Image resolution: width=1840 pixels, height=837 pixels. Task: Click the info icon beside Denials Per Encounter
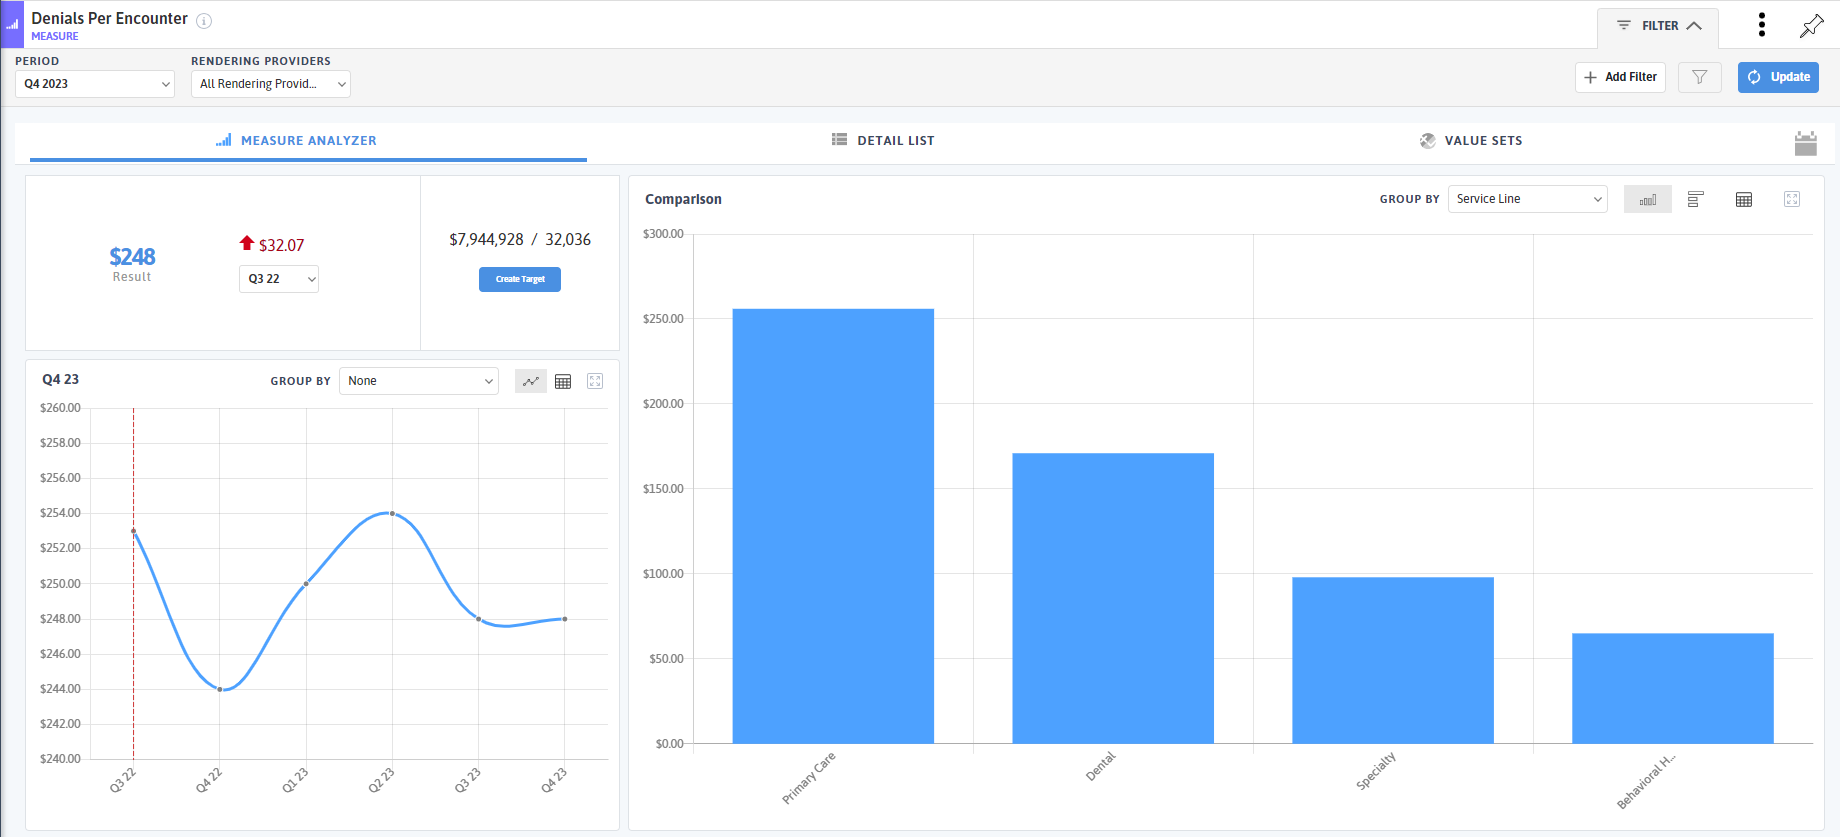click(204, 21)
